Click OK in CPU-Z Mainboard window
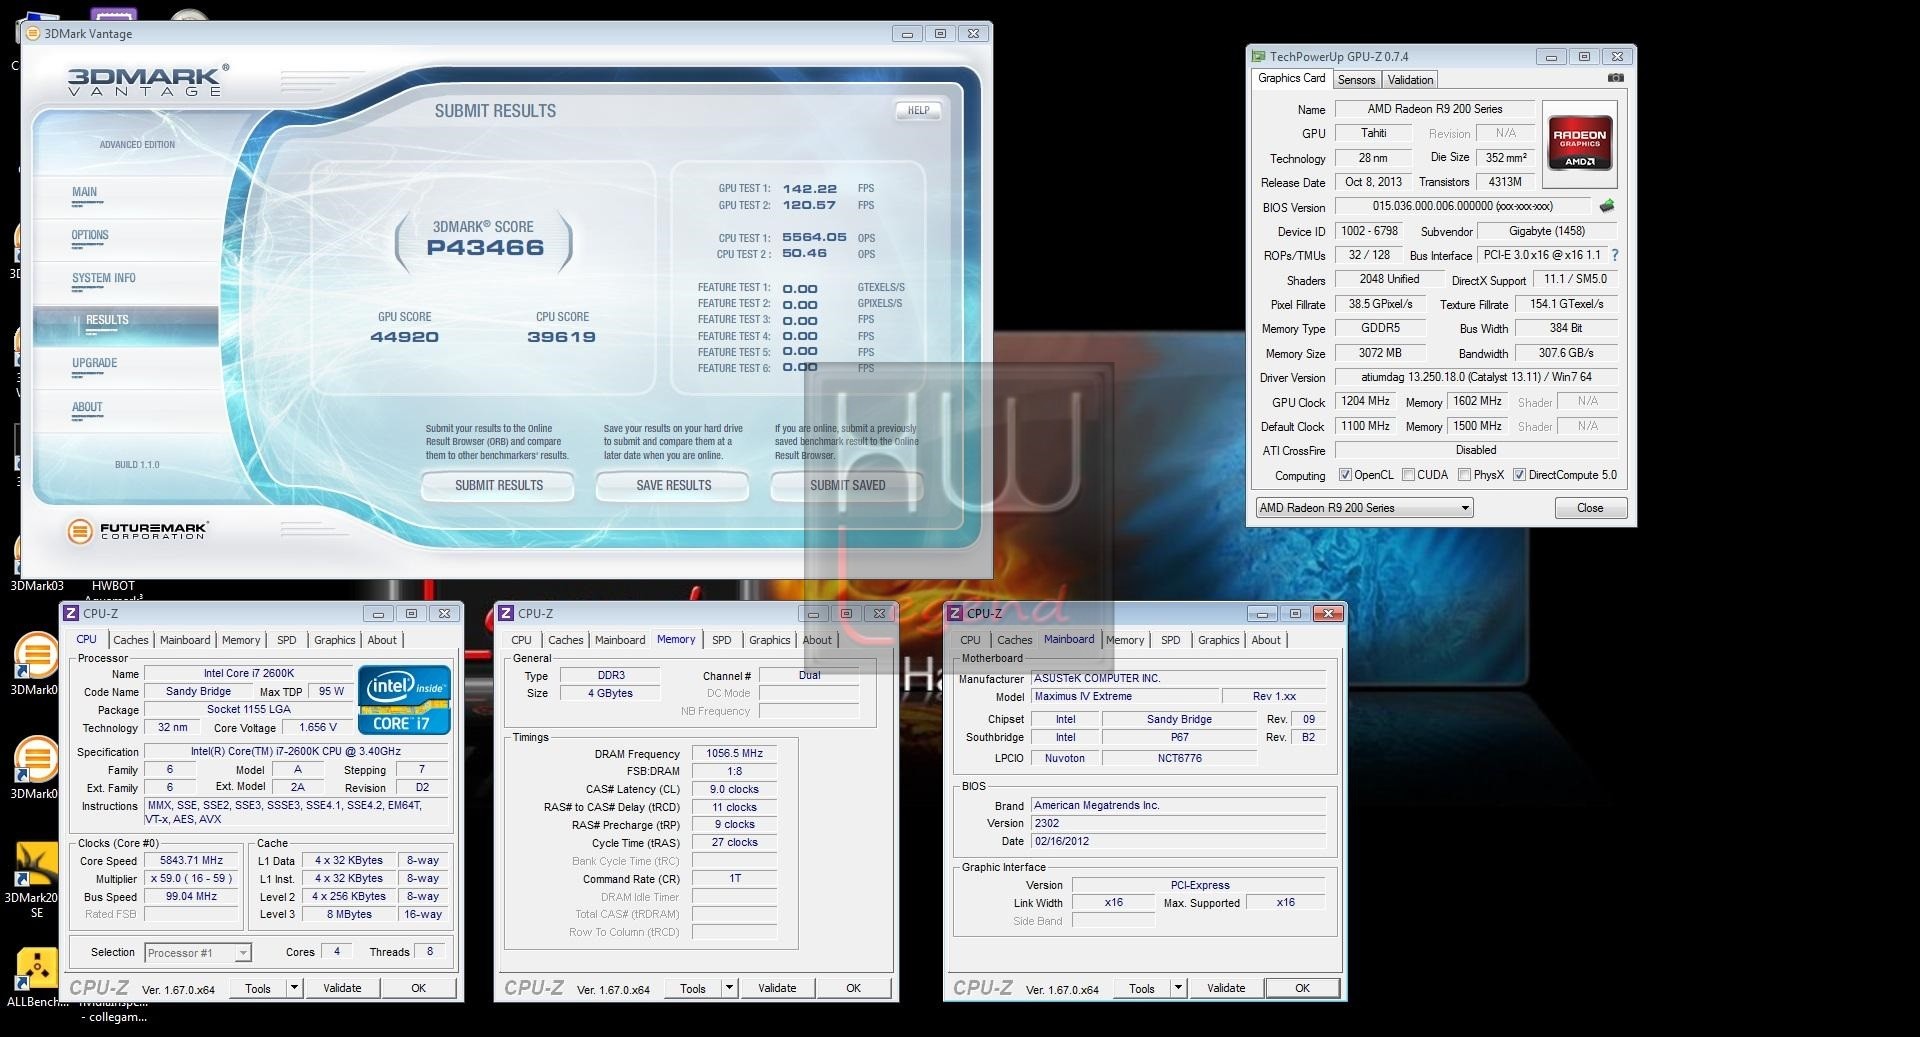 click(x=1302, y=988)
